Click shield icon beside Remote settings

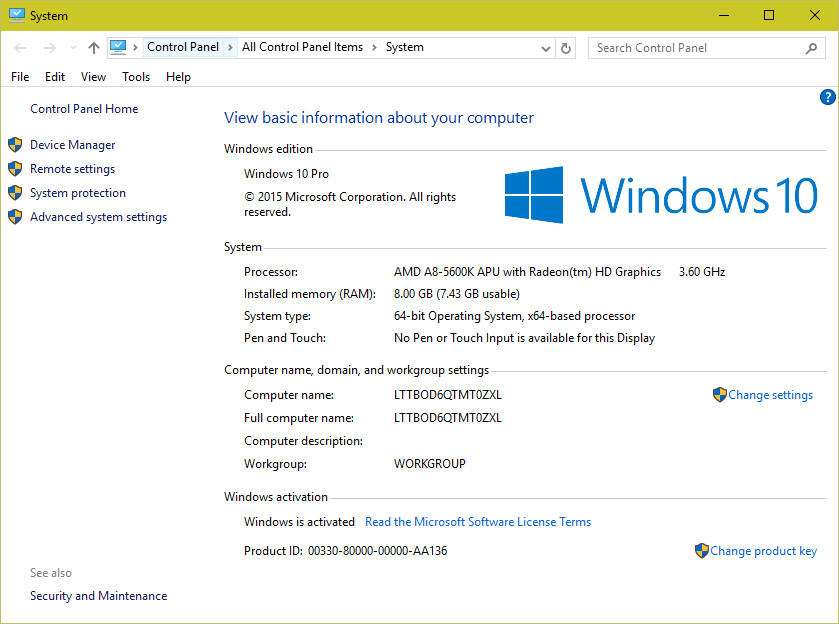[x=15, y=169]
